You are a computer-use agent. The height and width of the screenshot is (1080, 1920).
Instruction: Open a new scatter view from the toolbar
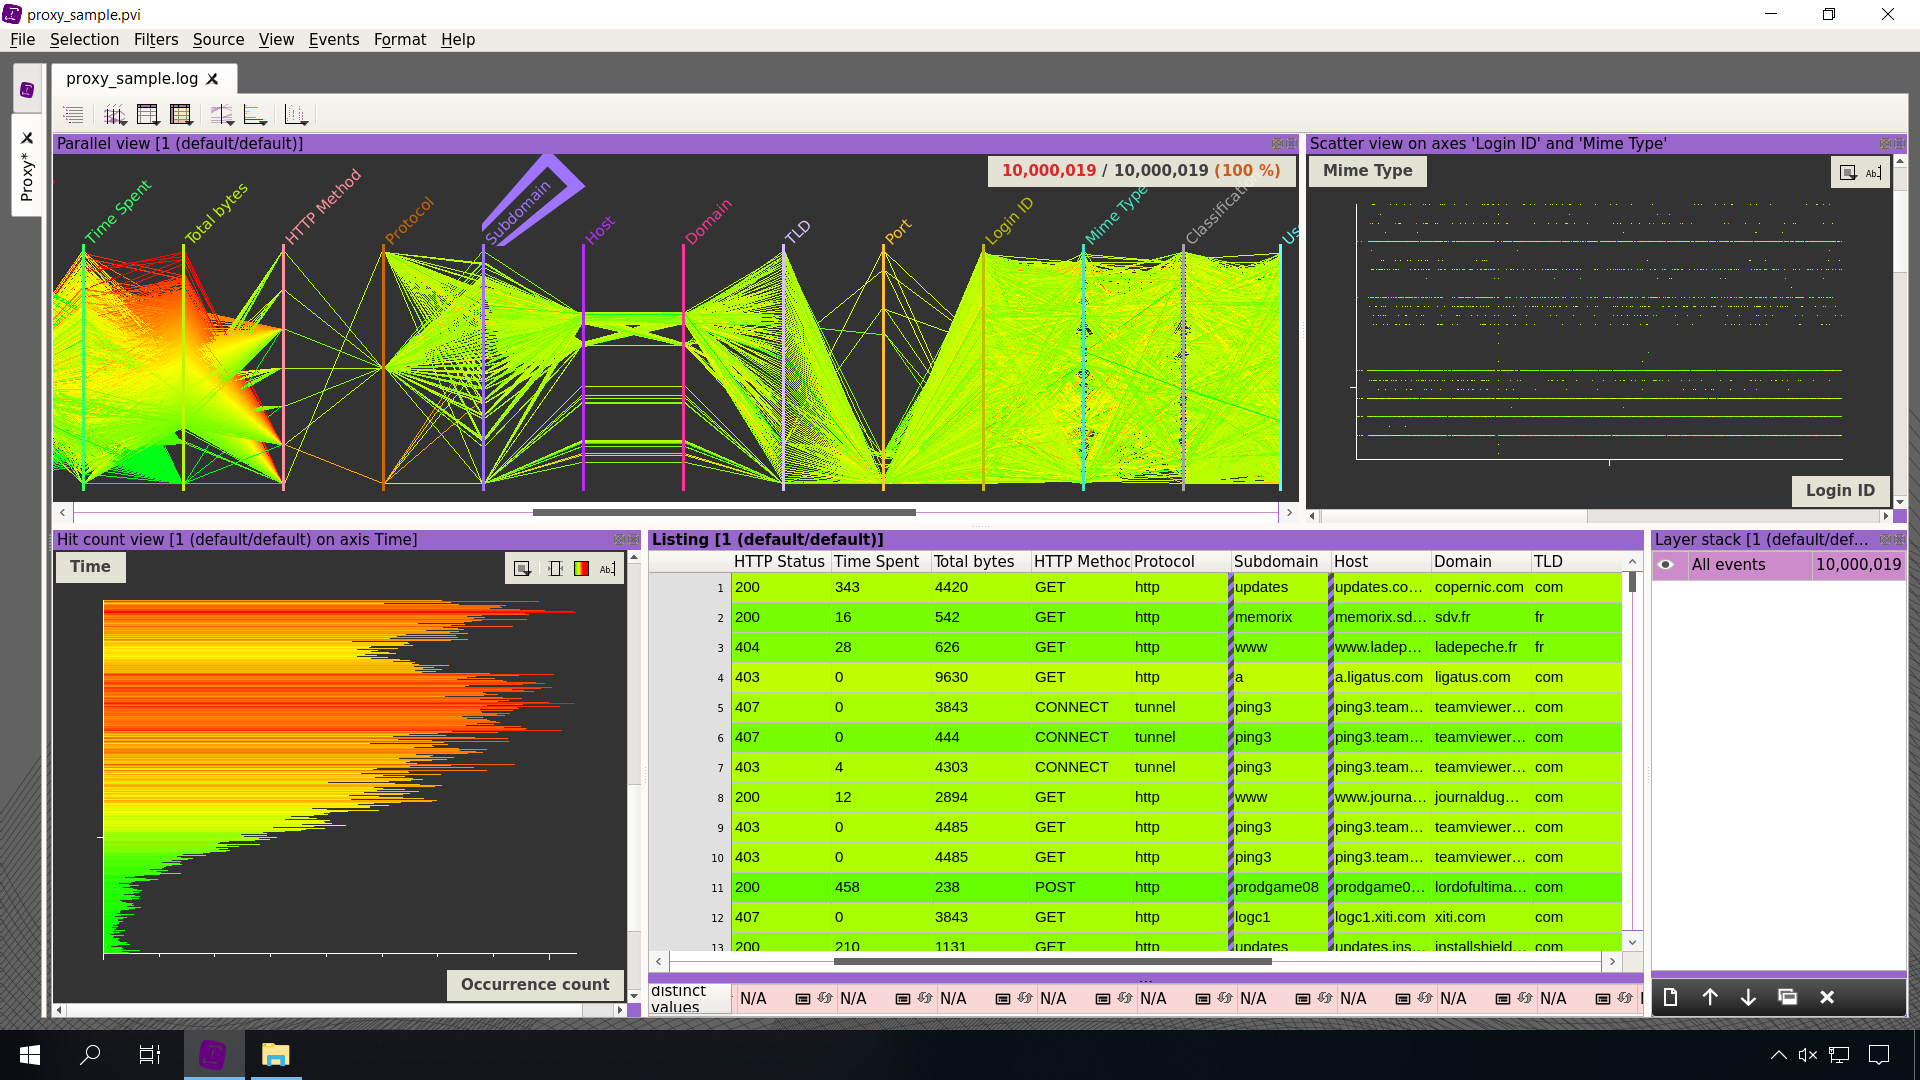click(x=296, y=114)
